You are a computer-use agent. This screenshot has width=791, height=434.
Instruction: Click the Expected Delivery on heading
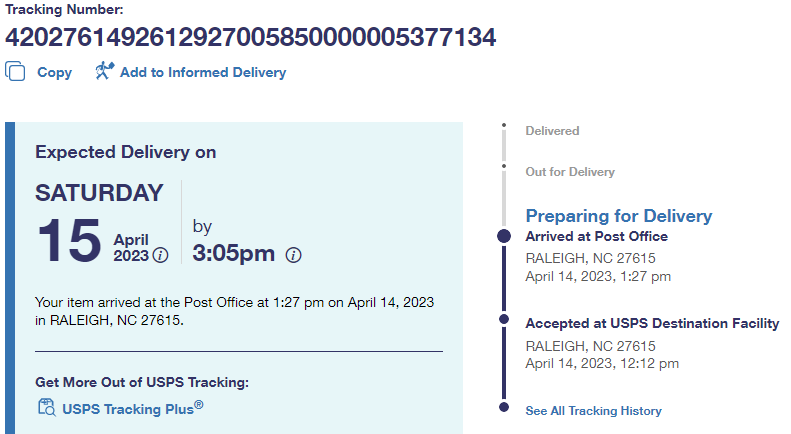point(126,152)
